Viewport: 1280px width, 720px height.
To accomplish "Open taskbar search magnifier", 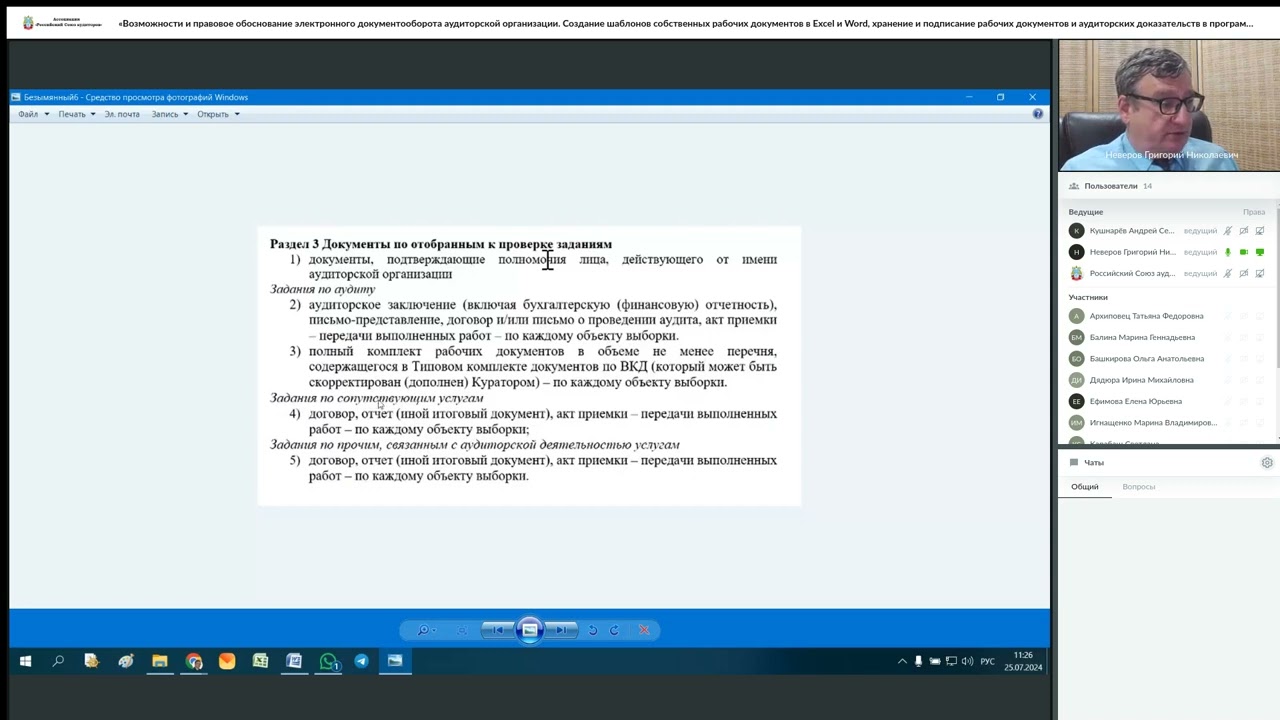I will (58, 661).
